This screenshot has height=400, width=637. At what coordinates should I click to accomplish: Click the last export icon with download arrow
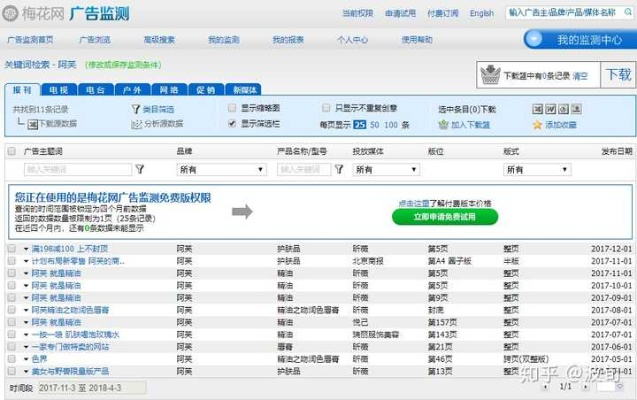[x=576, y=109]
